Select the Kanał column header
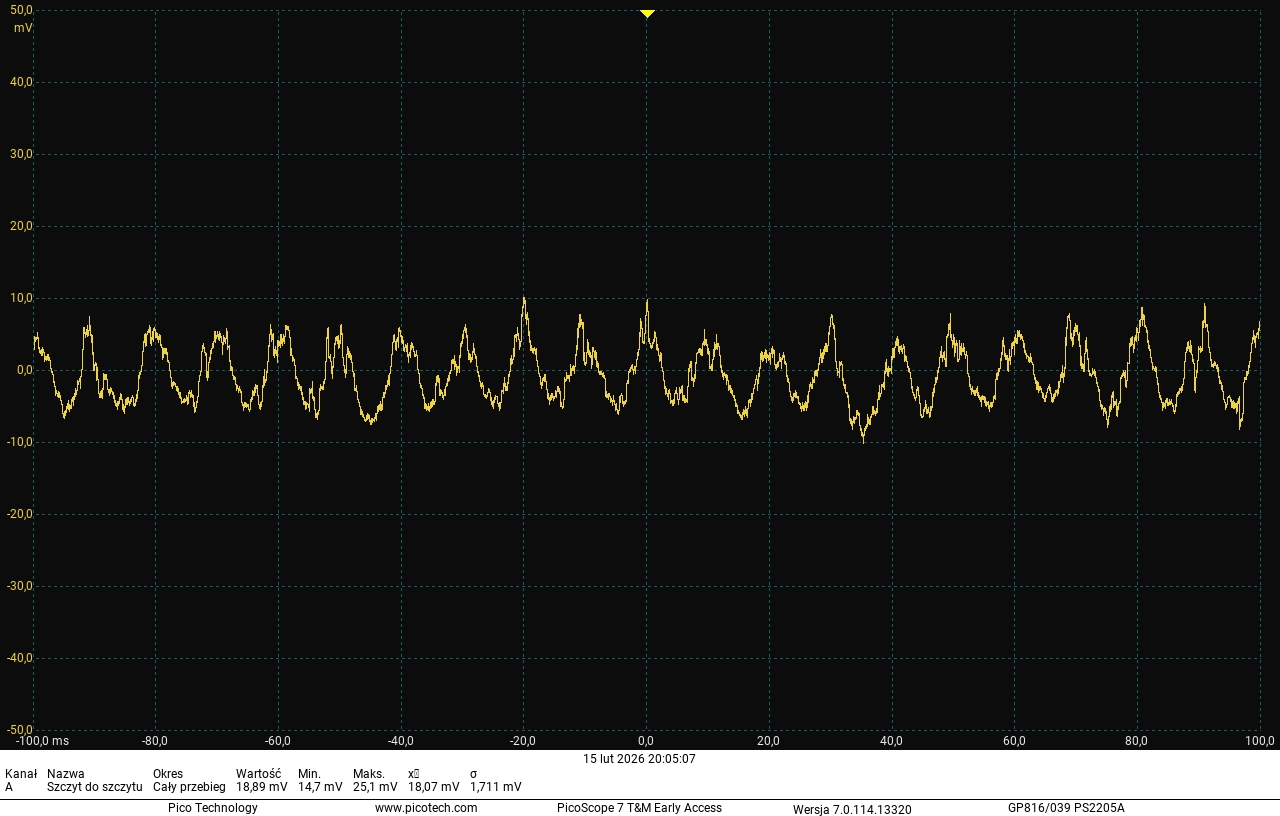1280x816 pixels. pyautogui.click(x=20, y=774)
